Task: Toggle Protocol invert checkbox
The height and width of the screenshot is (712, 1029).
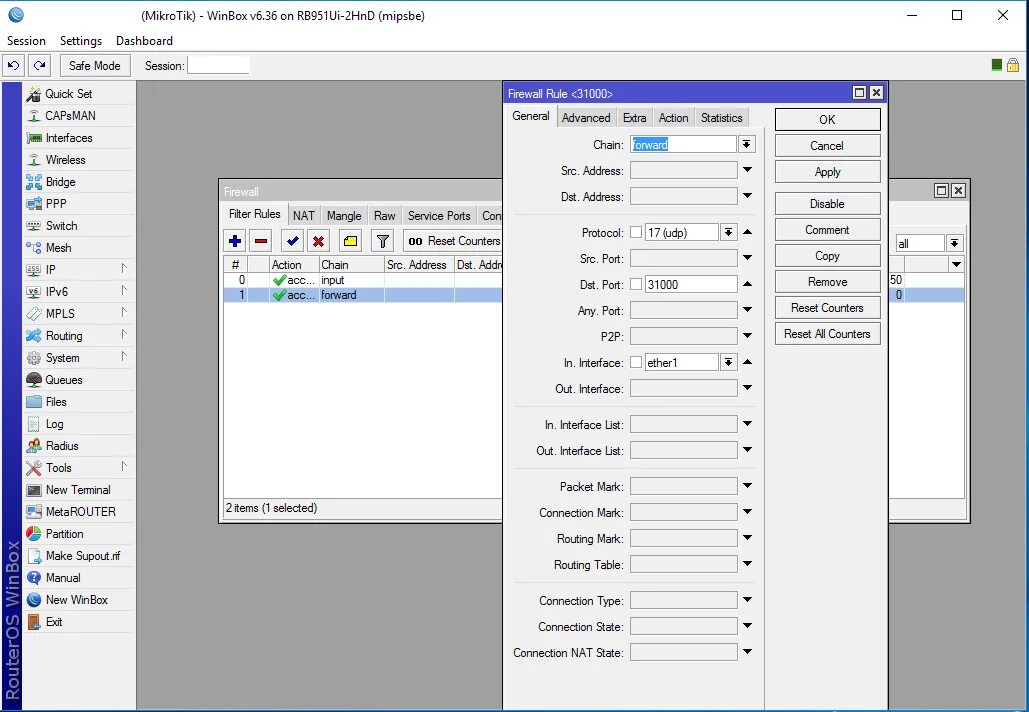Action: click(636, 232)
